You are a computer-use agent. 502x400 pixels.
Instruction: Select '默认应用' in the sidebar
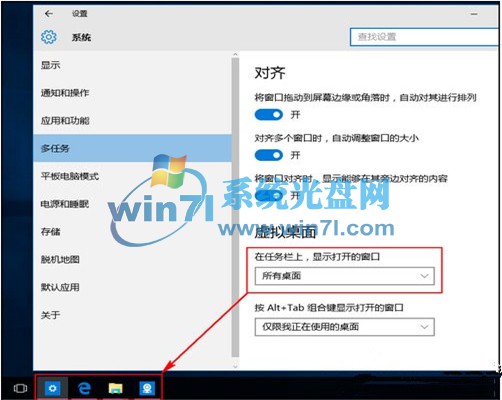click(x=132, y=287)
